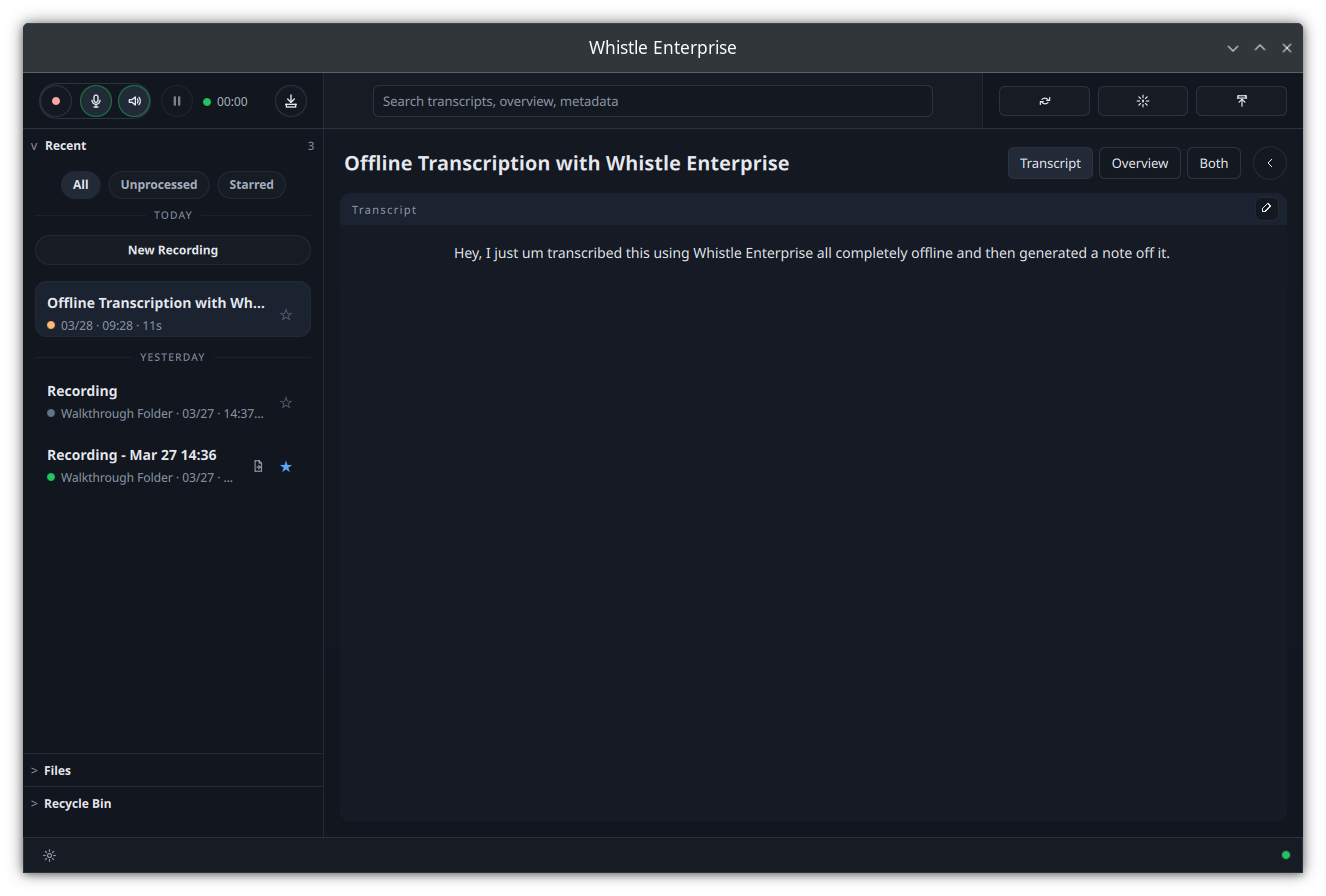This screenshot has width=1326, height=896.
Task: Expand the Recycle Bin section
Action: tap(33, 803)
